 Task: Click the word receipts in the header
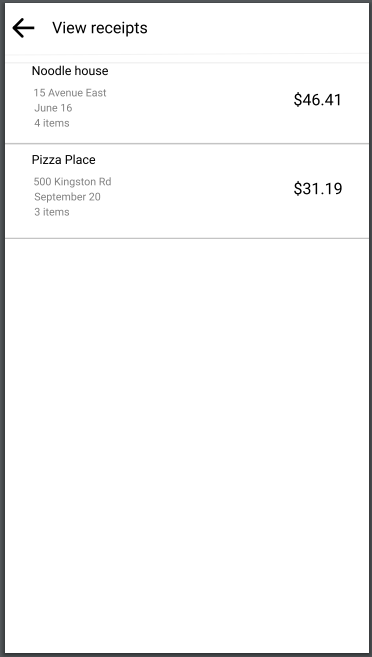point(119,28)
